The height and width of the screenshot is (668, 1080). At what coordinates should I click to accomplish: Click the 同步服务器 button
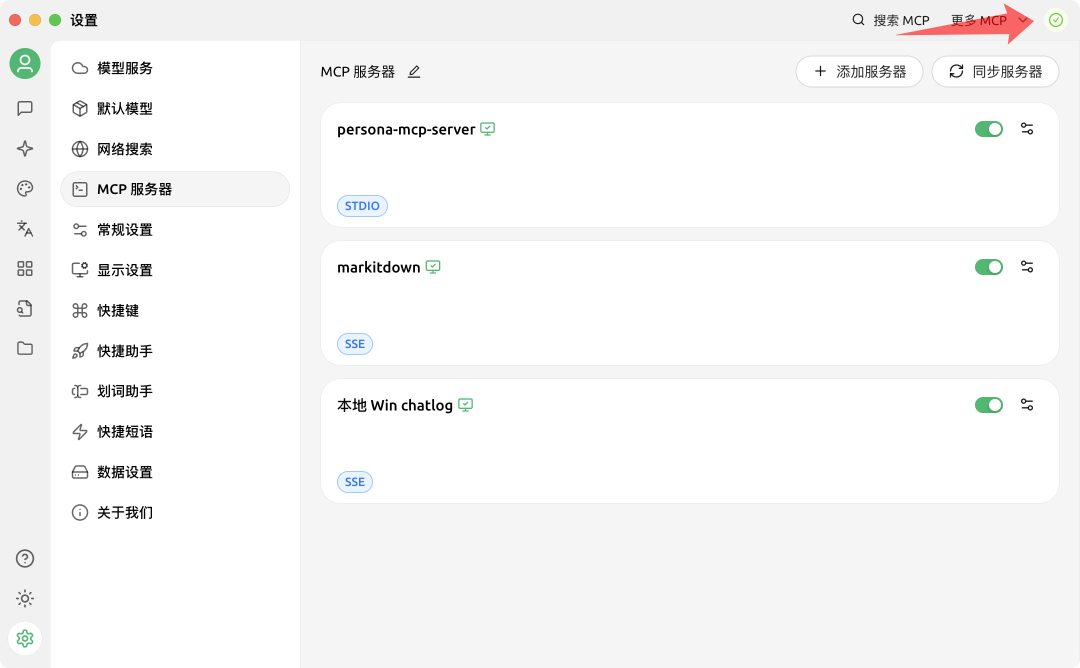coord(995,72)
